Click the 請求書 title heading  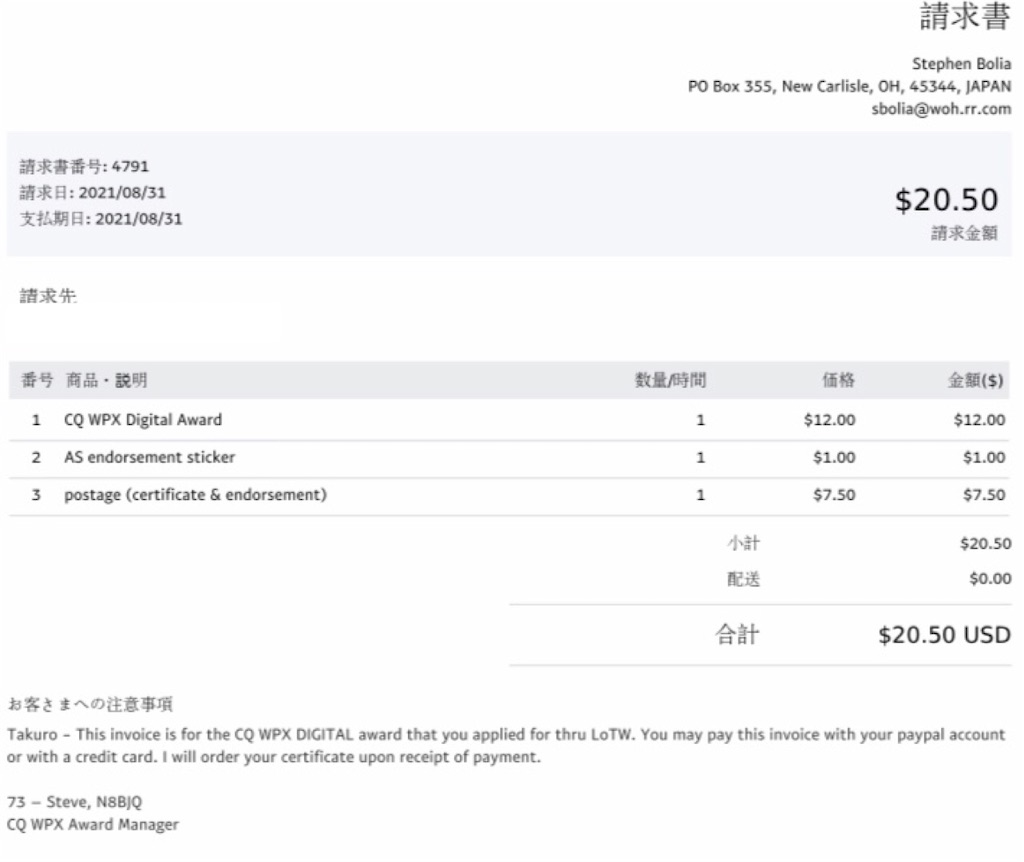(965, 16)
